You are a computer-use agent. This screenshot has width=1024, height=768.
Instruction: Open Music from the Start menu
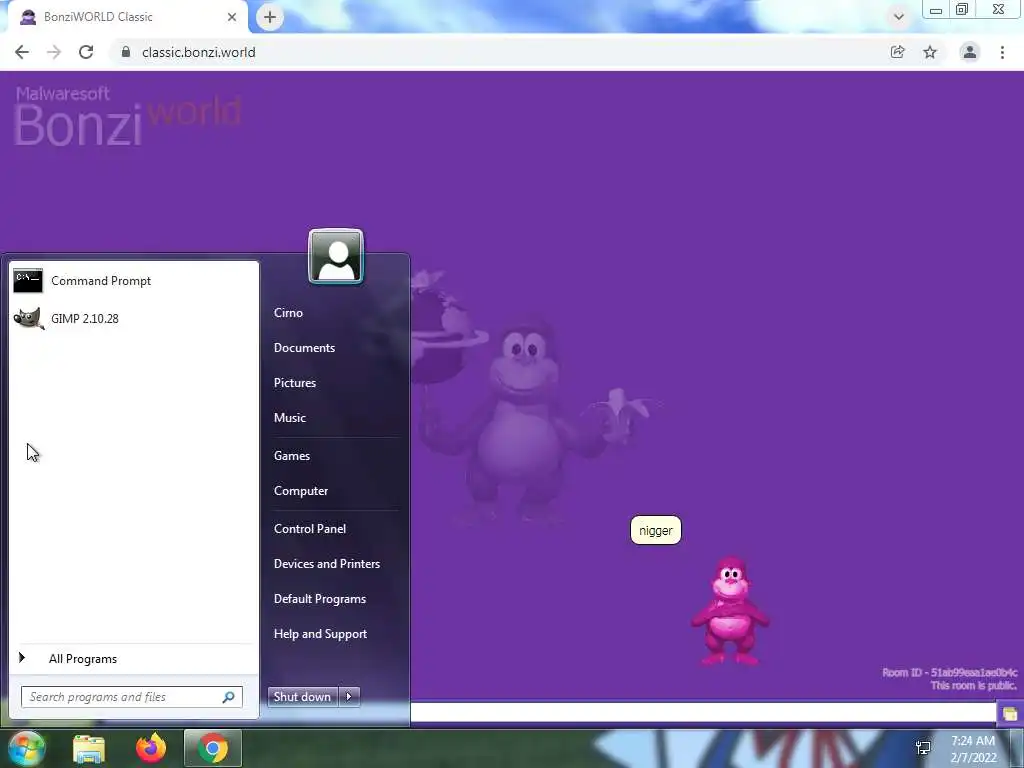point(289,418)
